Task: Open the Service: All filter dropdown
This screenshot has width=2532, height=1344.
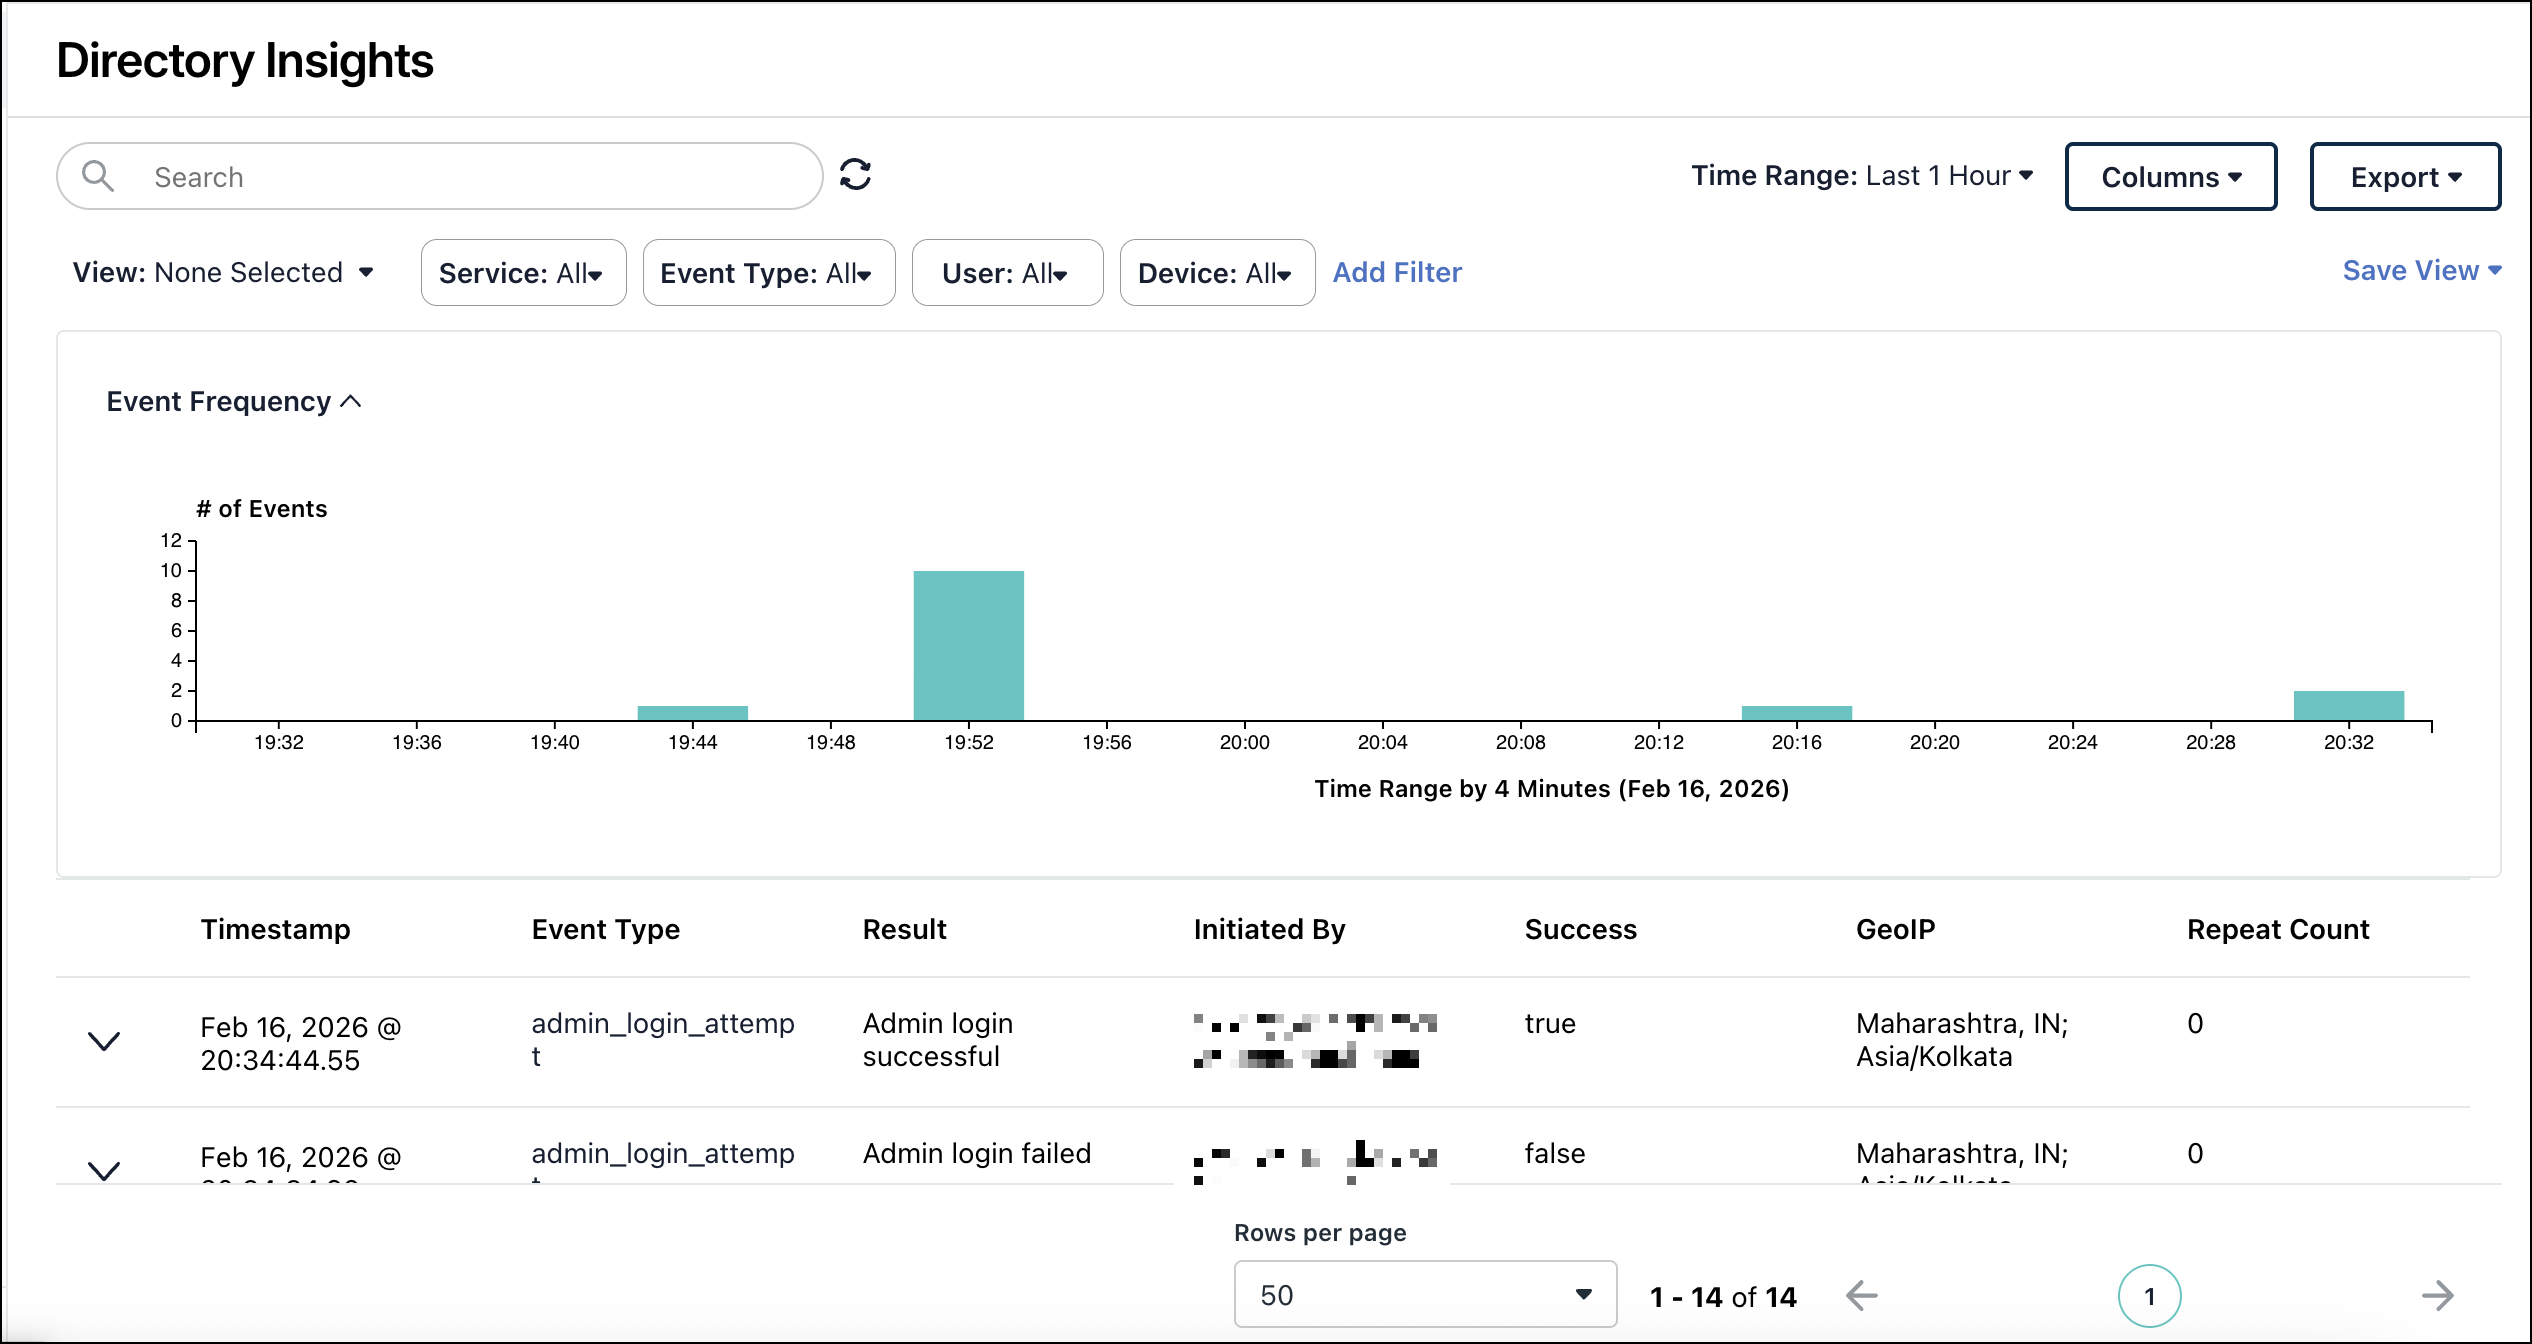Action: tap(523, 272)
